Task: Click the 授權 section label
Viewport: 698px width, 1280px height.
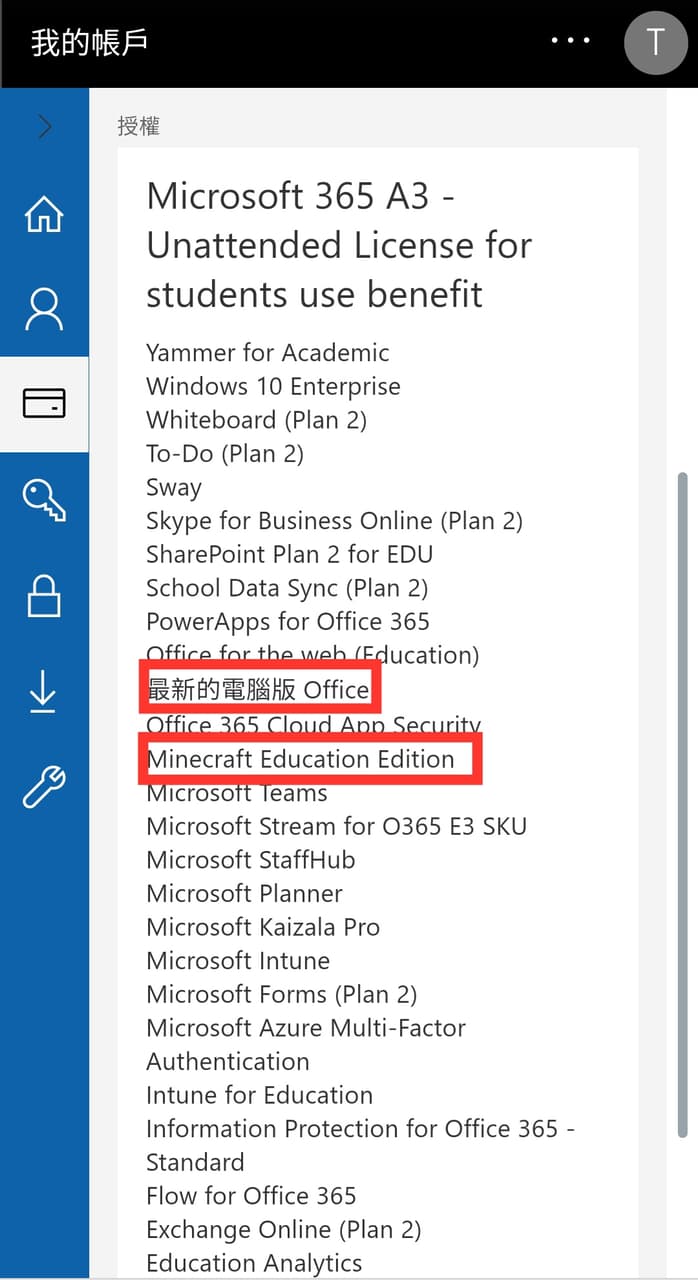Action: click(x=138, y=126)
